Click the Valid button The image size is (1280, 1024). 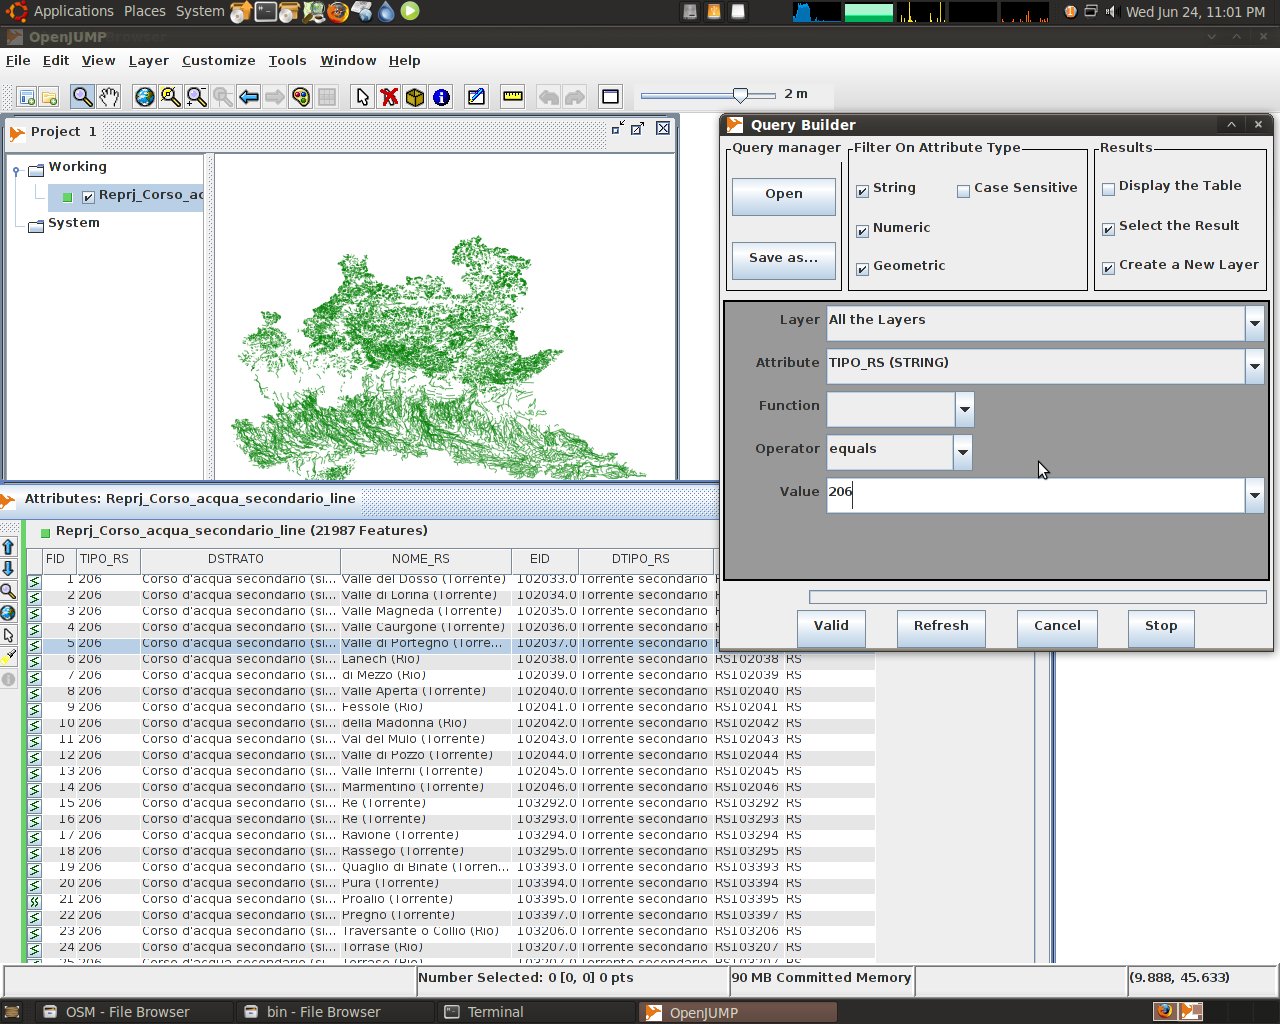coord(831,628)
